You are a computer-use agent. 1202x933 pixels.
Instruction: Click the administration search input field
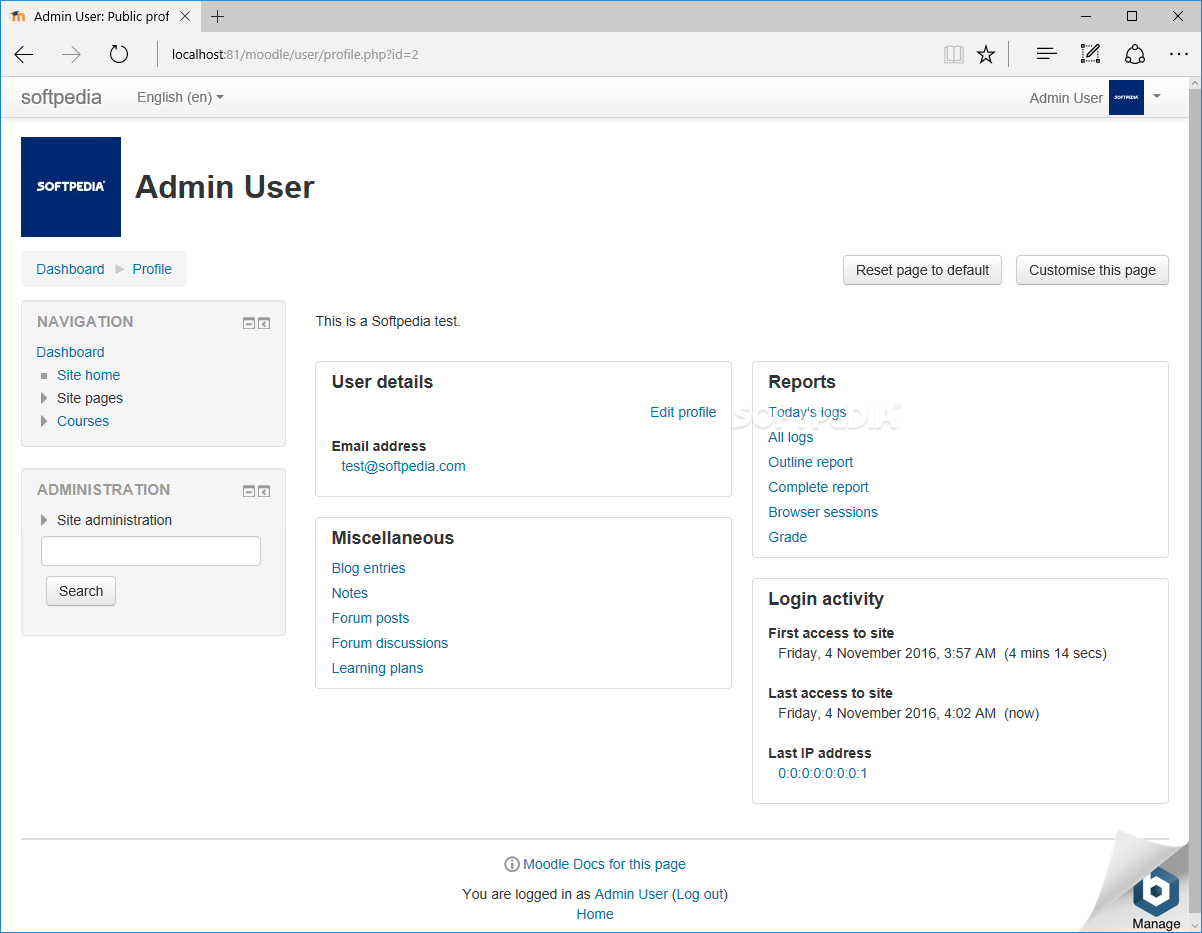[151, 551]
